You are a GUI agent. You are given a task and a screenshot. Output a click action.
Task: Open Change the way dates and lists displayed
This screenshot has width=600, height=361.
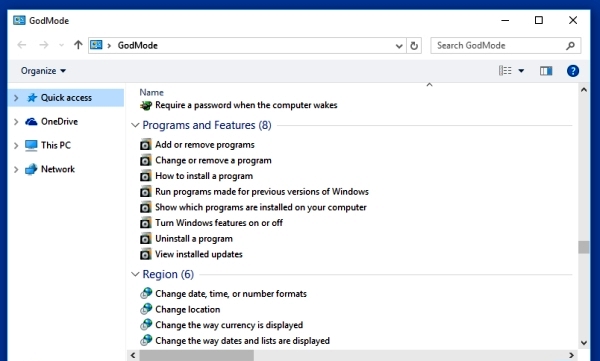(242, 341)
